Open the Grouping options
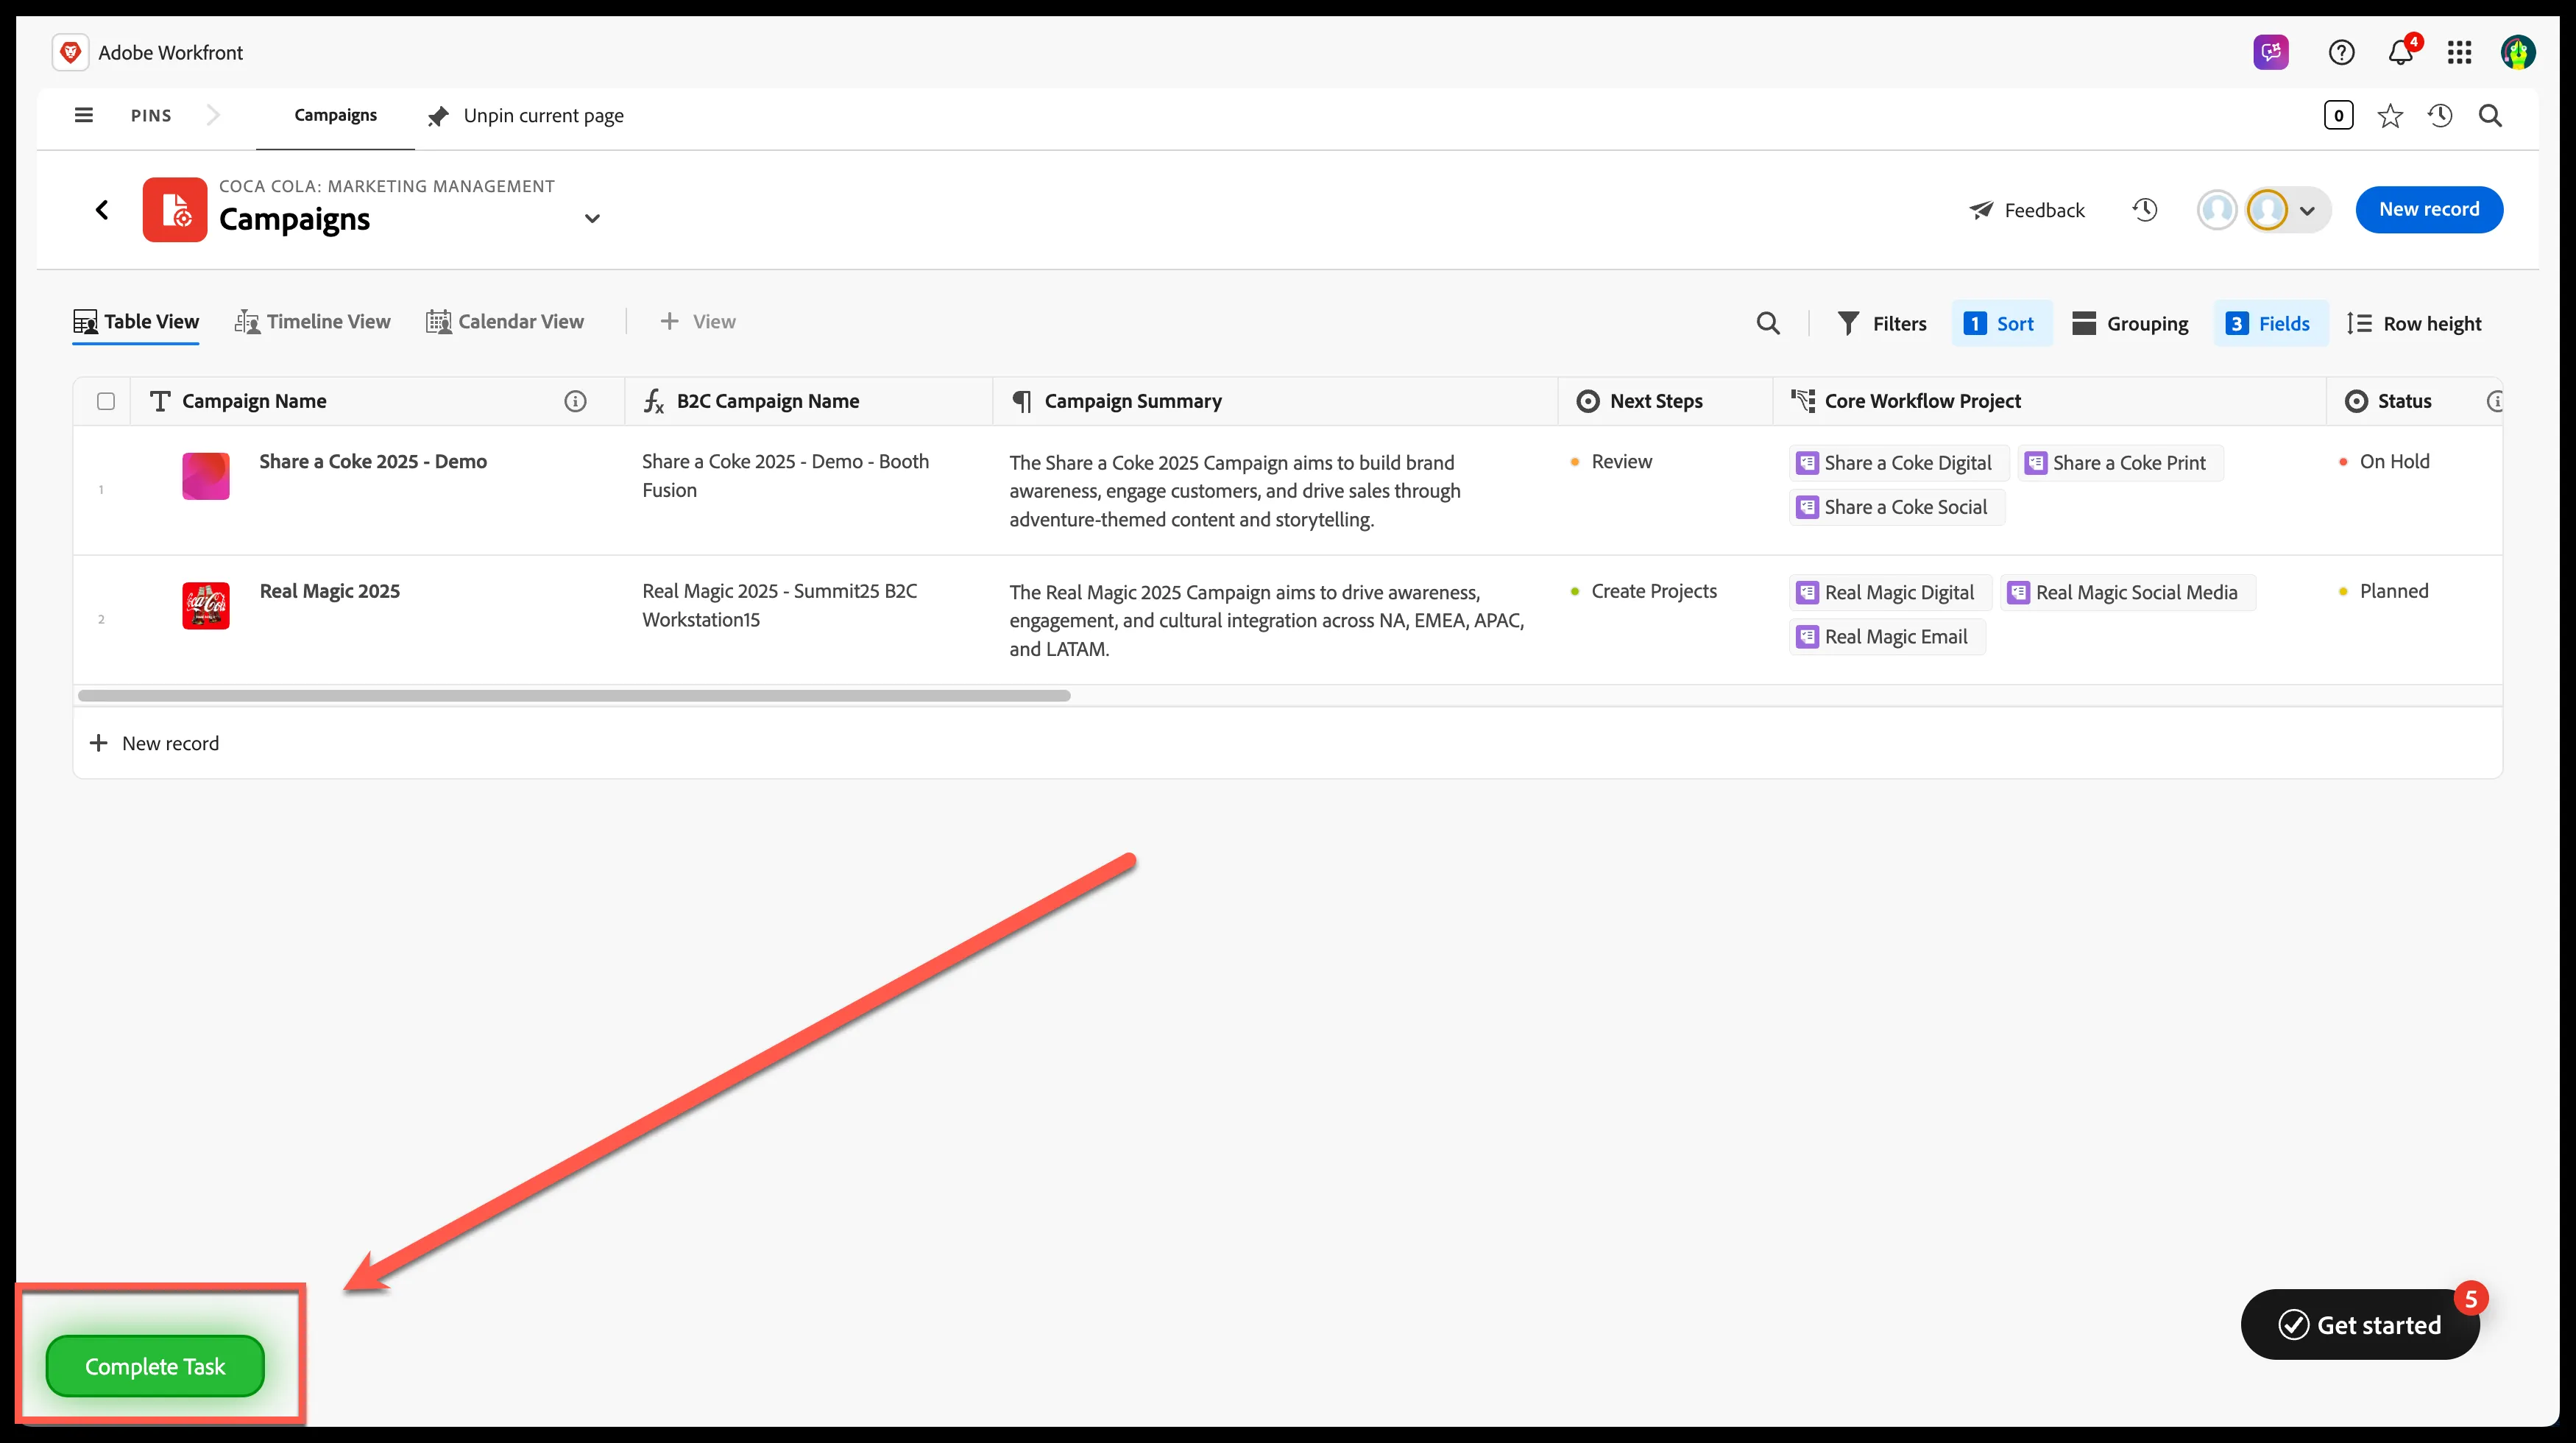 [x=2130, y=323]
